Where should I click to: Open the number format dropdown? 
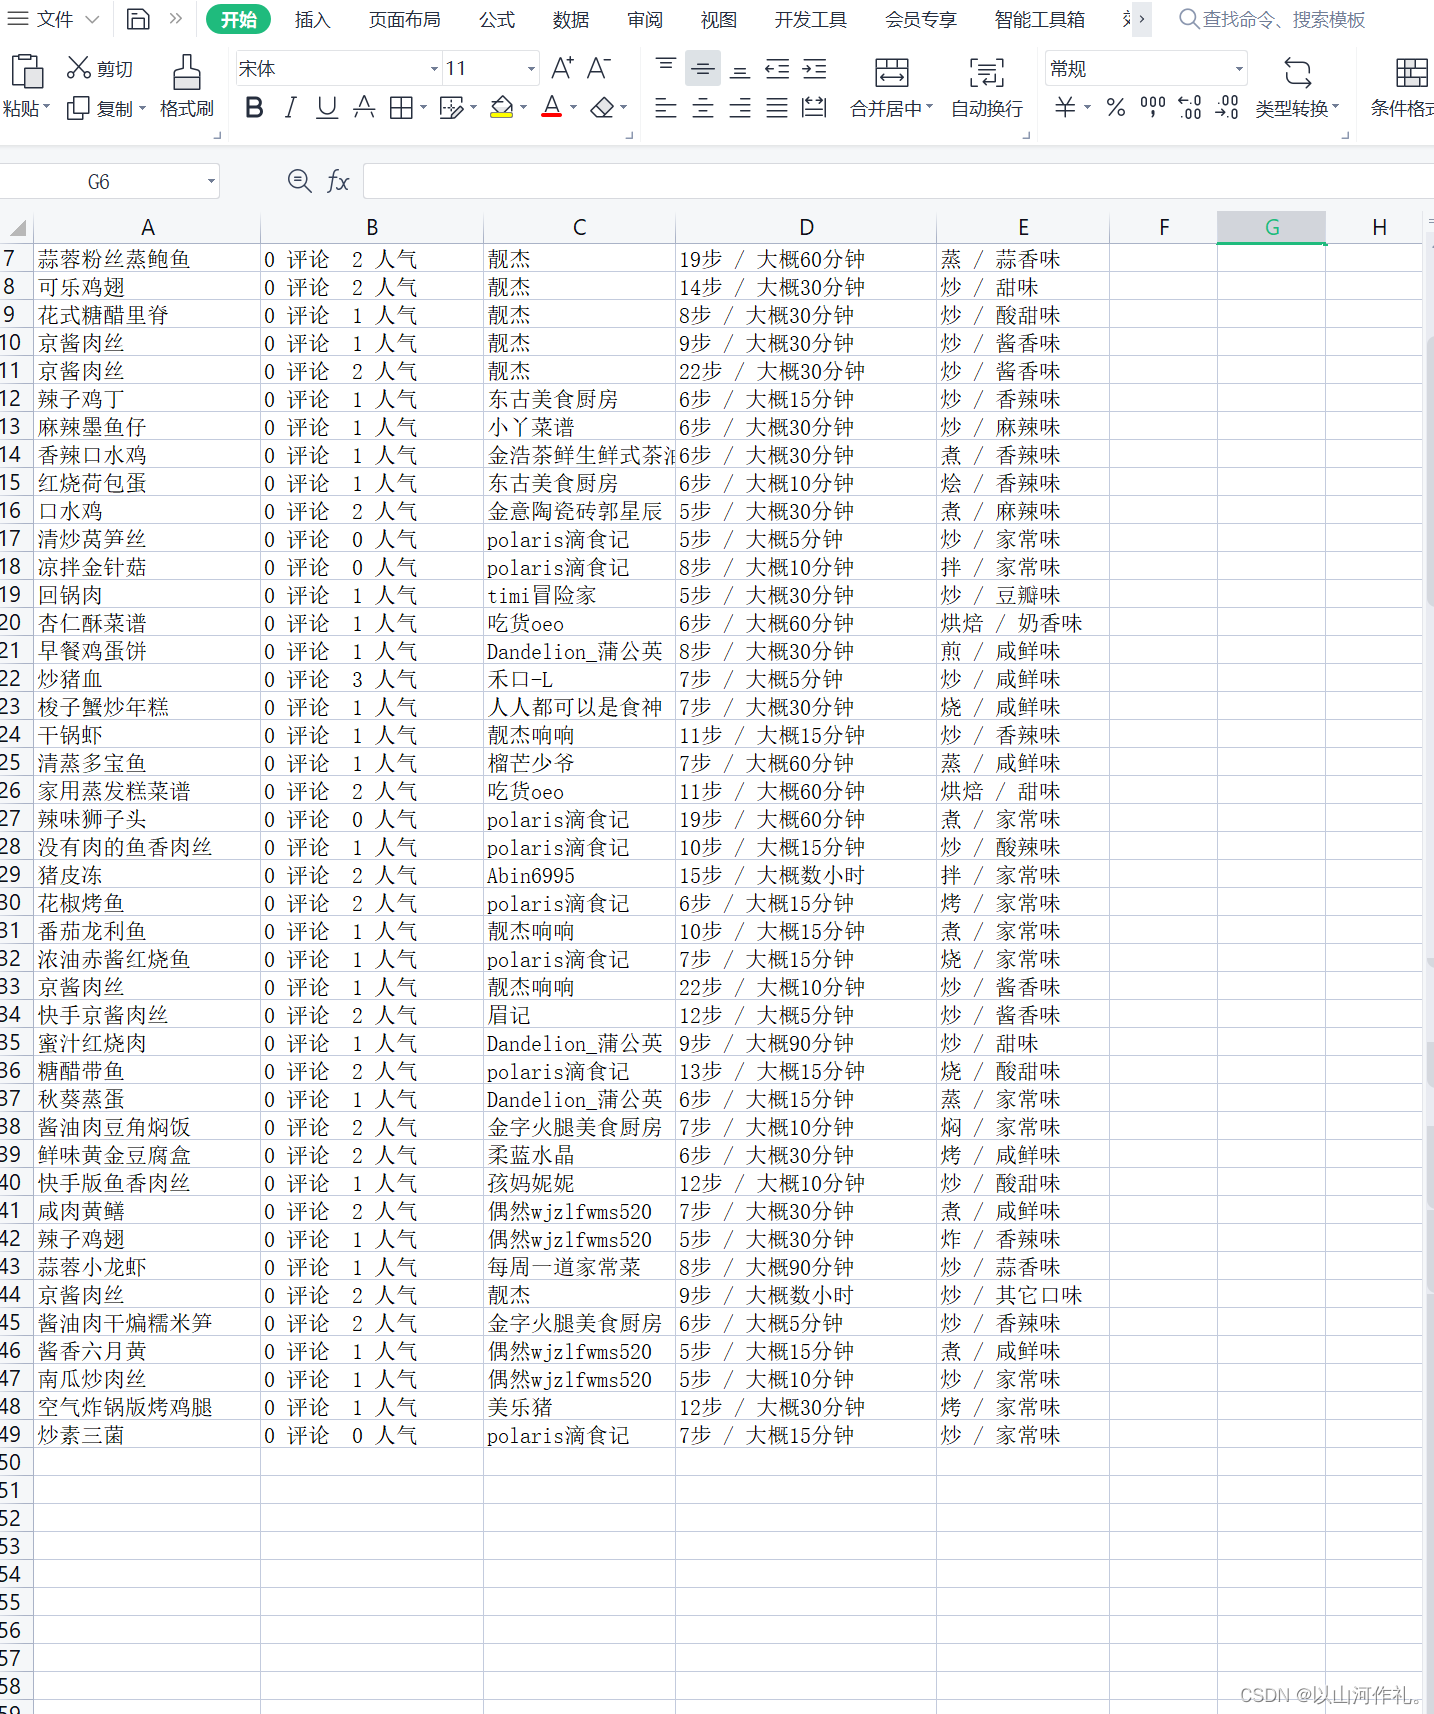pyautogui.click(x=1239, y=69)
